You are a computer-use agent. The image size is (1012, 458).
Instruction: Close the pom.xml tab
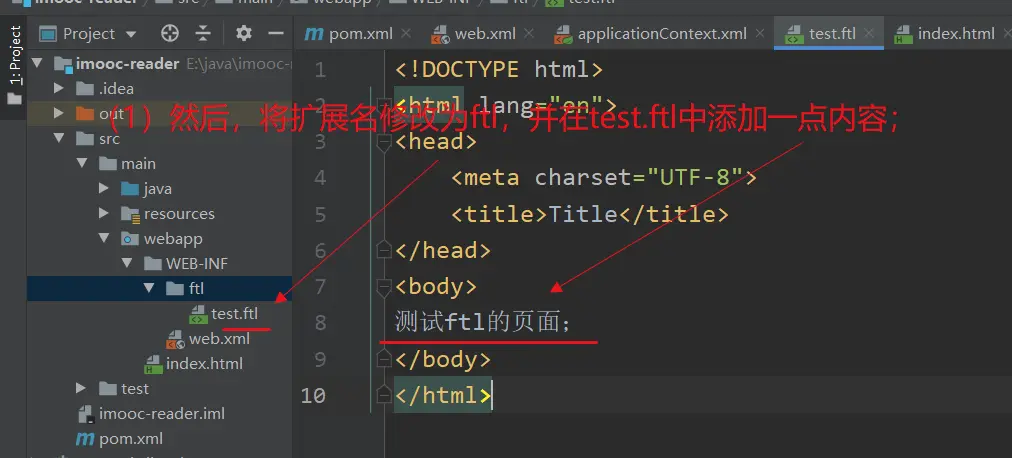[405, 33]
